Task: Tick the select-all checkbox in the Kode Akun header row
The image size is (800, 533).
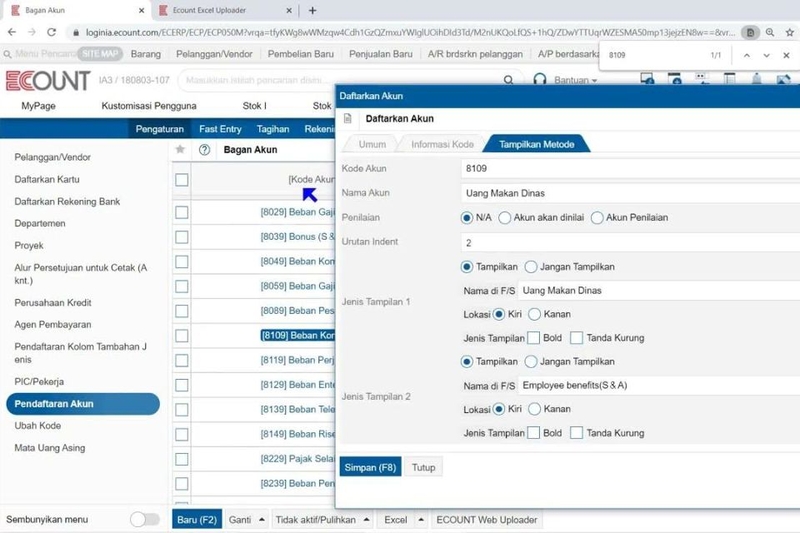Action: coord(182,180)
